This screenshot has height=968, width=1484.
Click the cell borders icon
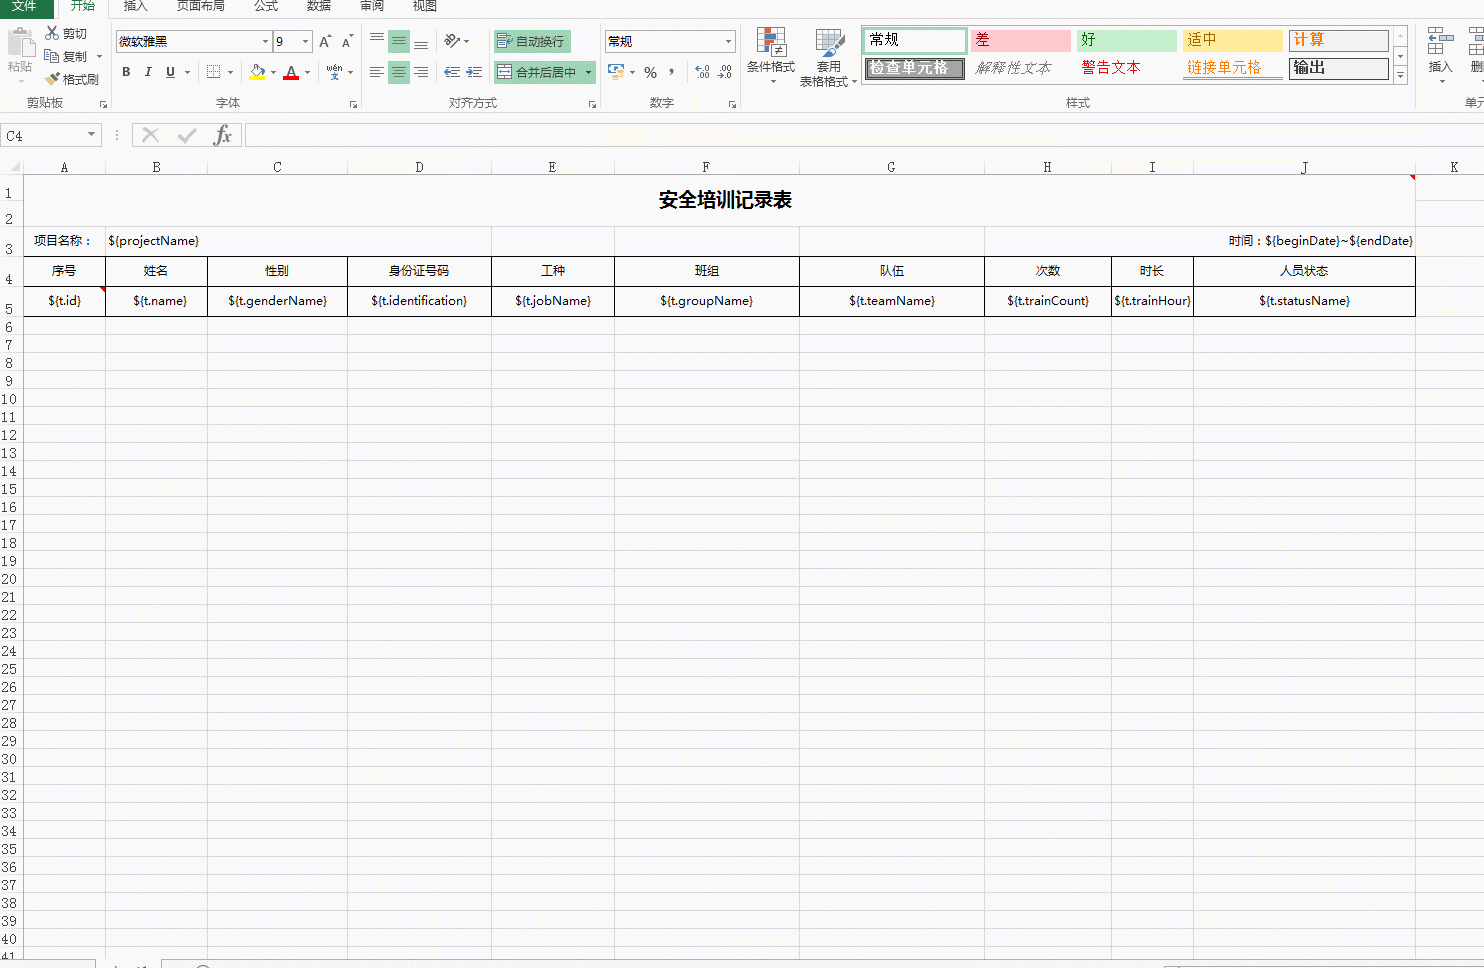tap(214, 72)
